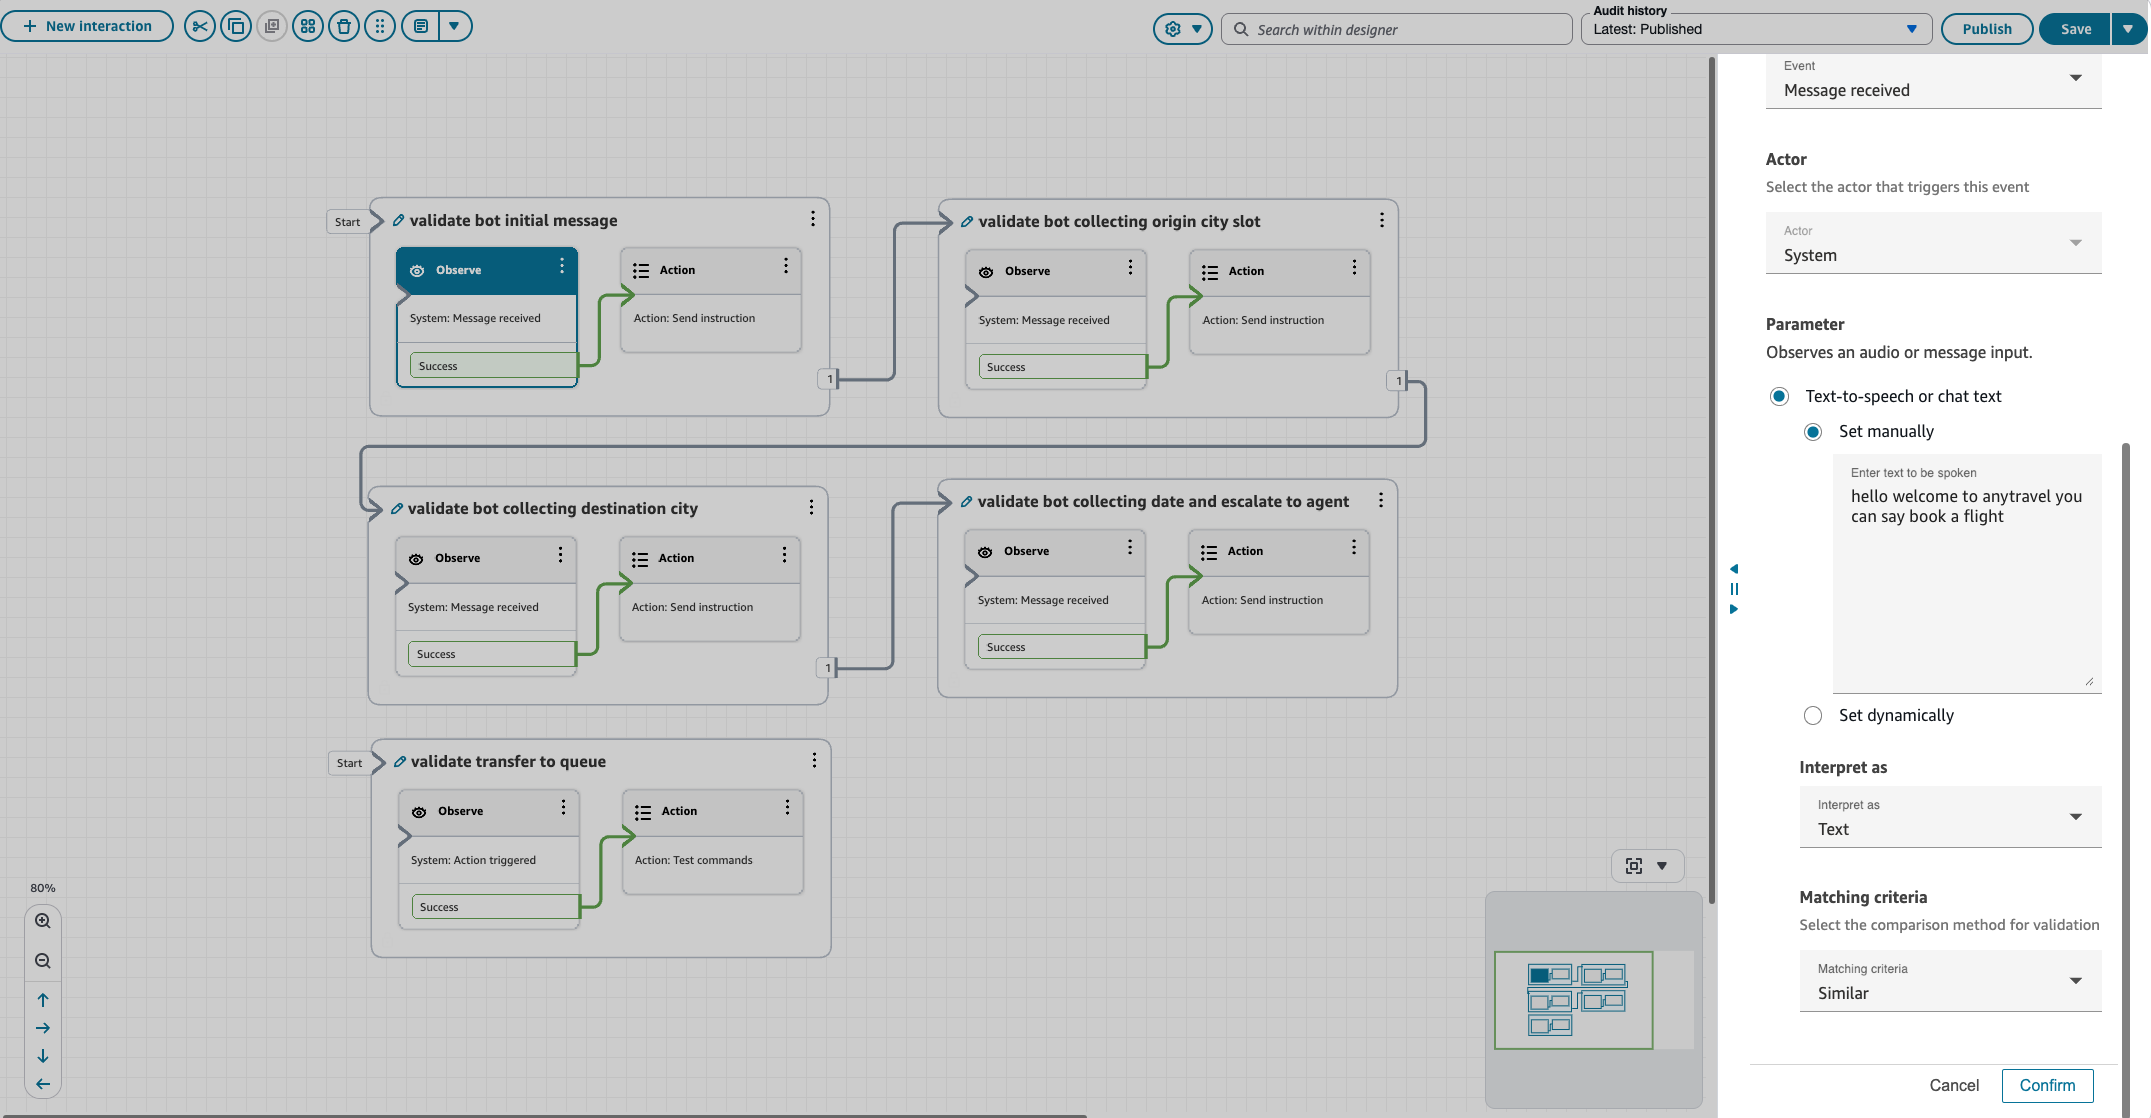Click the trash delete icon
The width and height of the screenshot is (2151, 1118).
[344, 27]
